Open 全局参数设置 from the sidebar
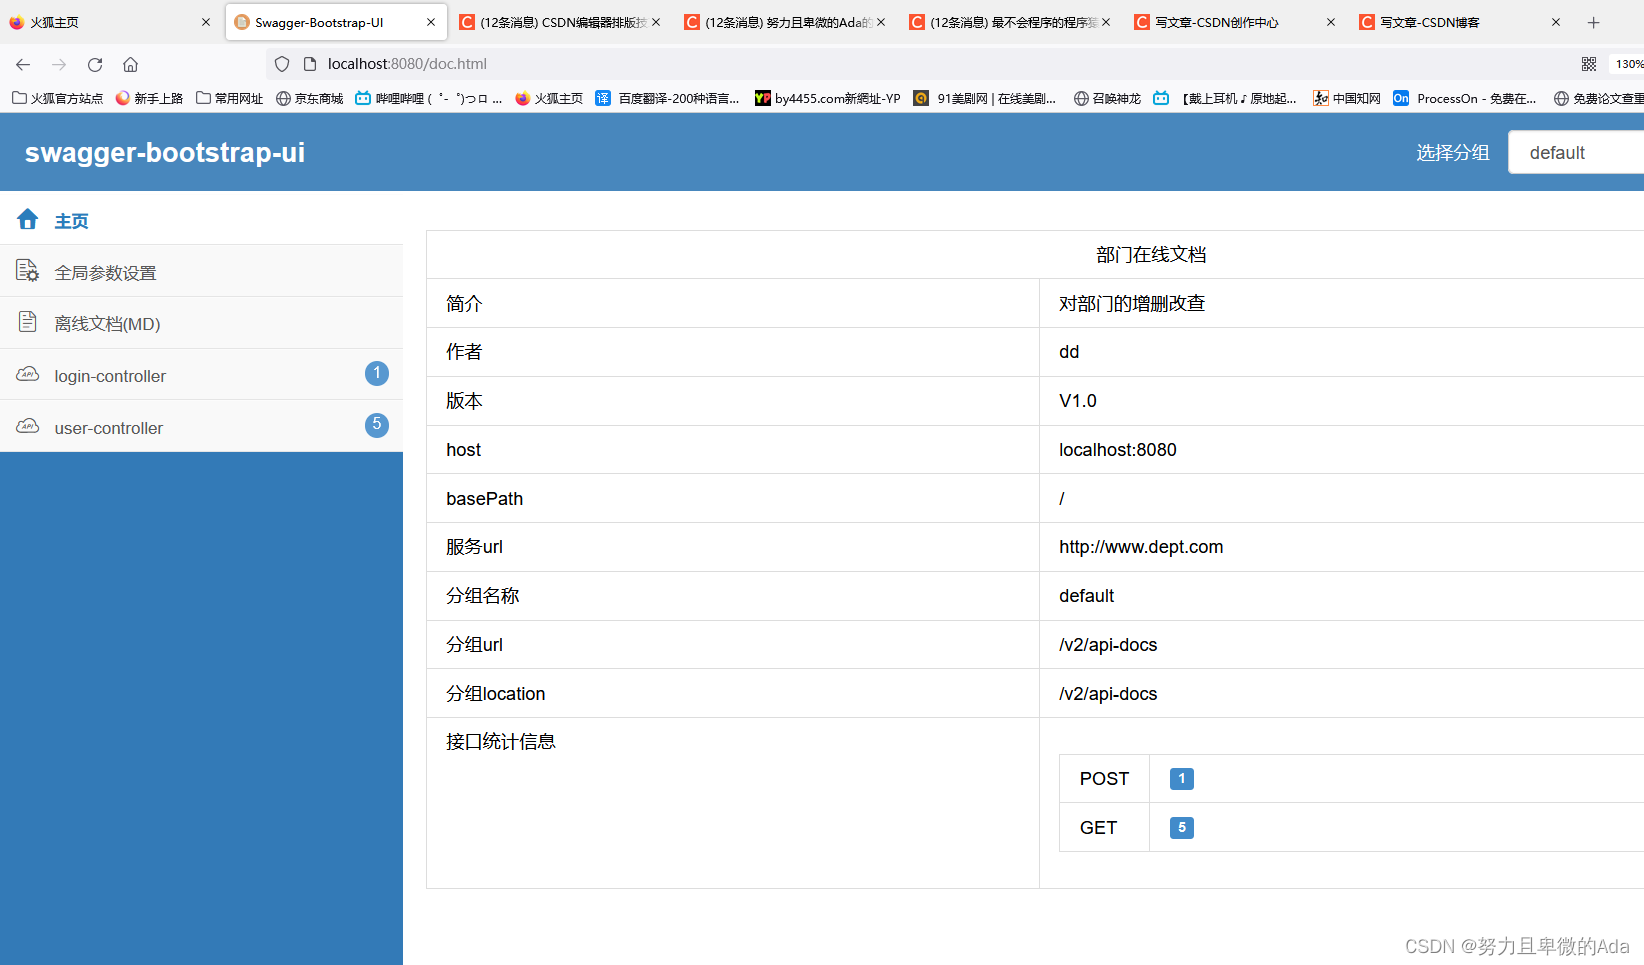Image resolution: width=1644 pixels, height=965 pixels. (105, 271)
